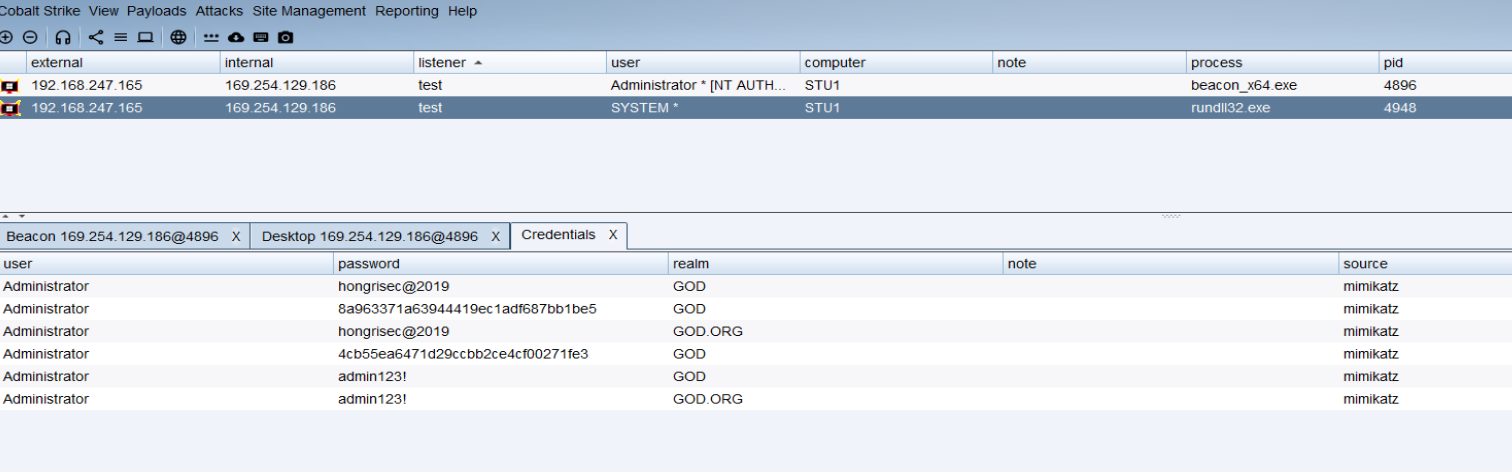Open downloads with the cloud icon
The height and width of the screenshot is (472, 1512).
pos(236,37)
